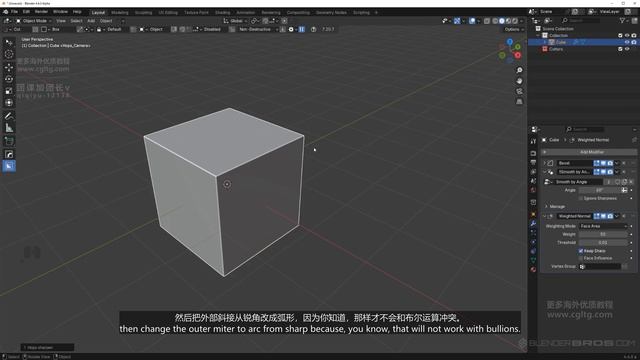The image size is (640, 360).
Task: Adjust the Threshold value slider
Action: tap(603, 242)
